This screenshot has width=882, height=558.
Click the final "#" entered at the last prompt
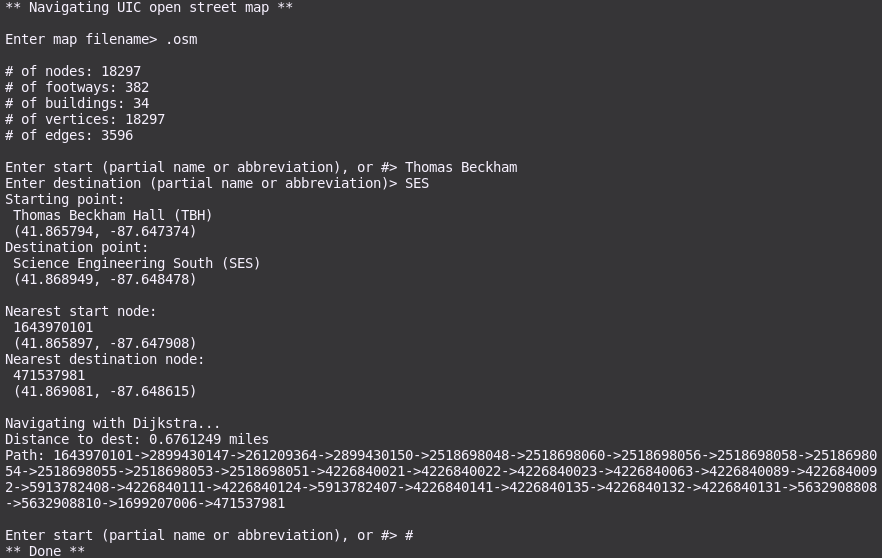[x=409, y=536]
